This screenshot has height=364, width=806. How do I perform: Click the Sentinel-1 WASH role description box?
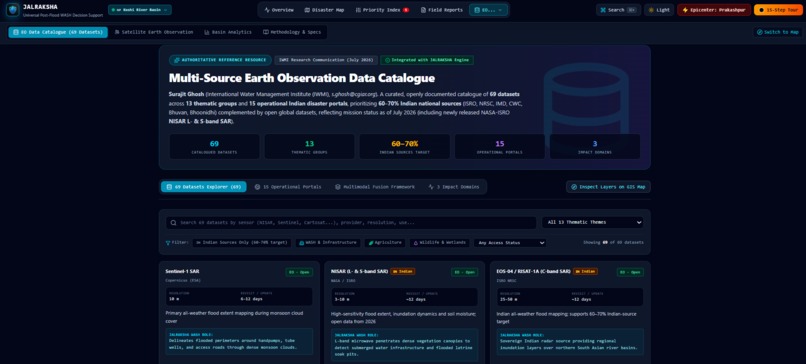(239, 341)
